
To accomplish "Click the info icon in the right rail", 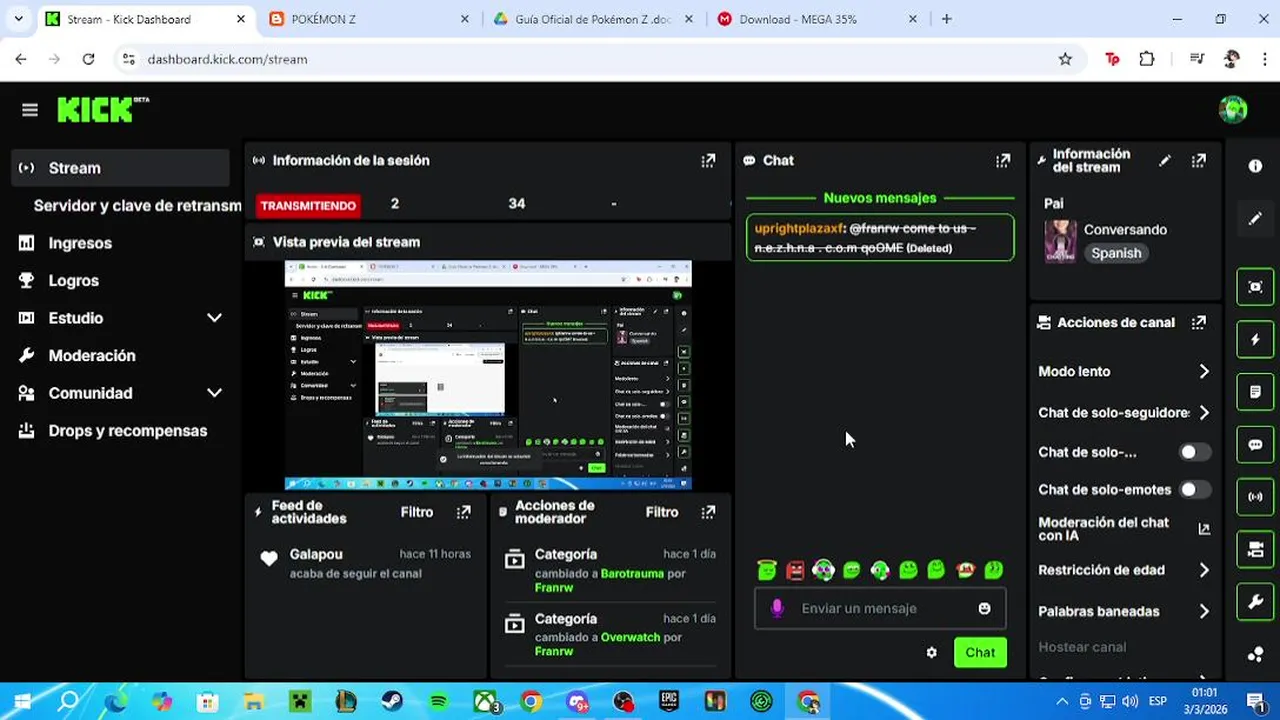I will tap(1256, 166).
